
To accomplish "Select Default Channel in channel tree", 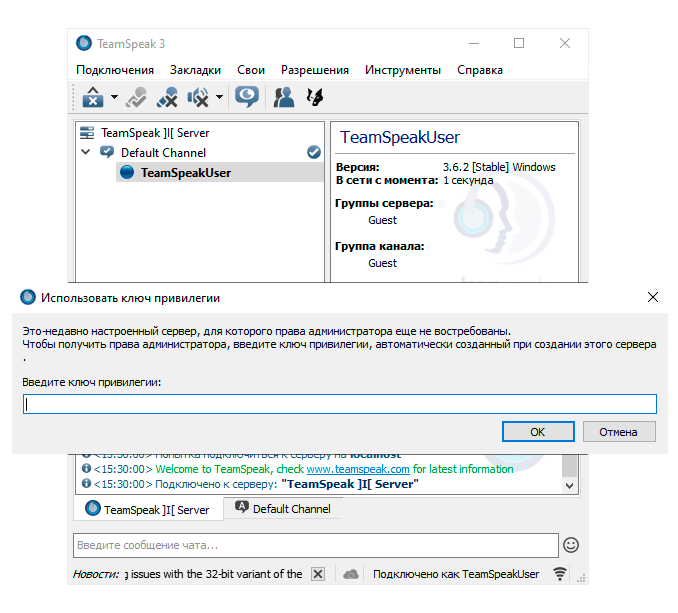I will (x=163, y=153).
